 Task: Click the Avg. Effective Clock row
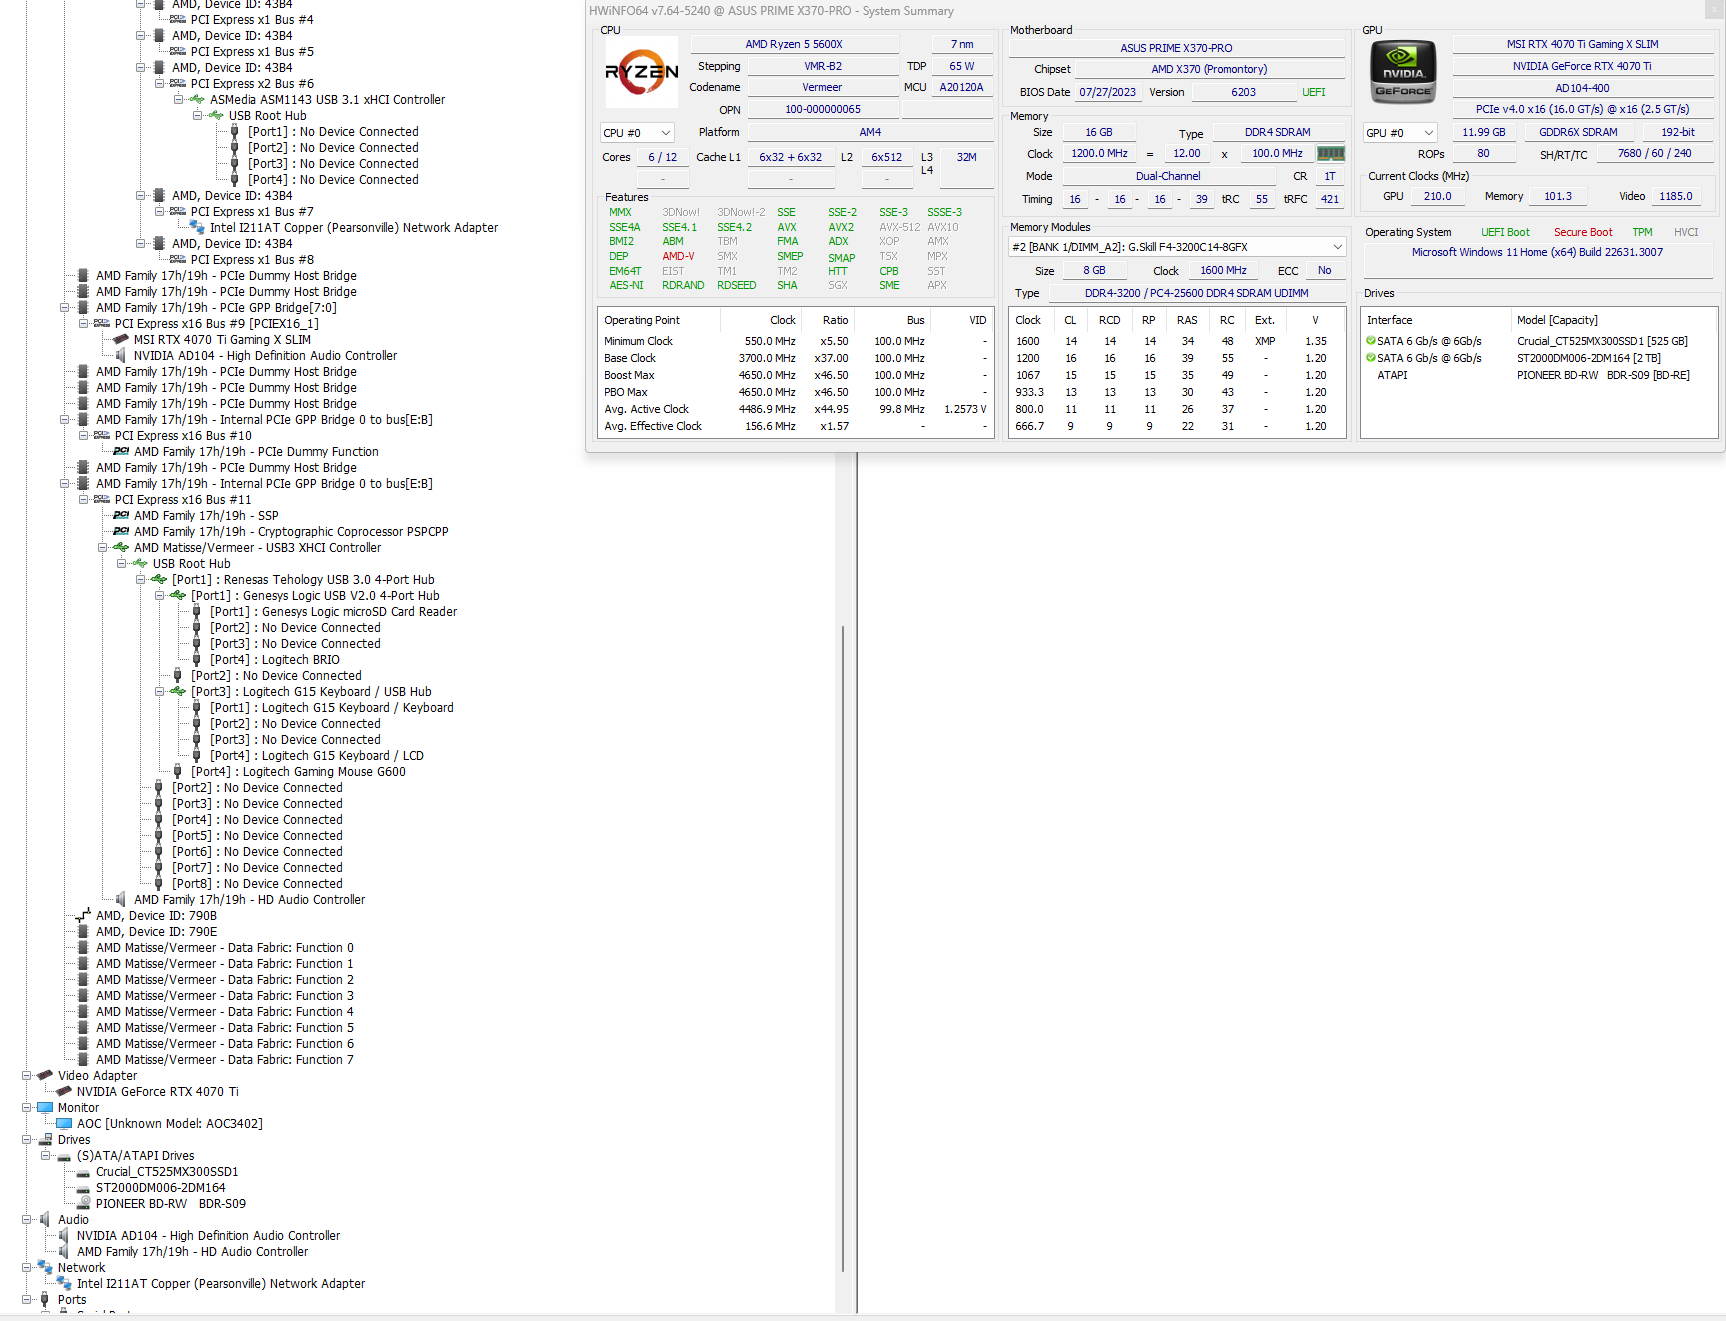coord(796,426)
